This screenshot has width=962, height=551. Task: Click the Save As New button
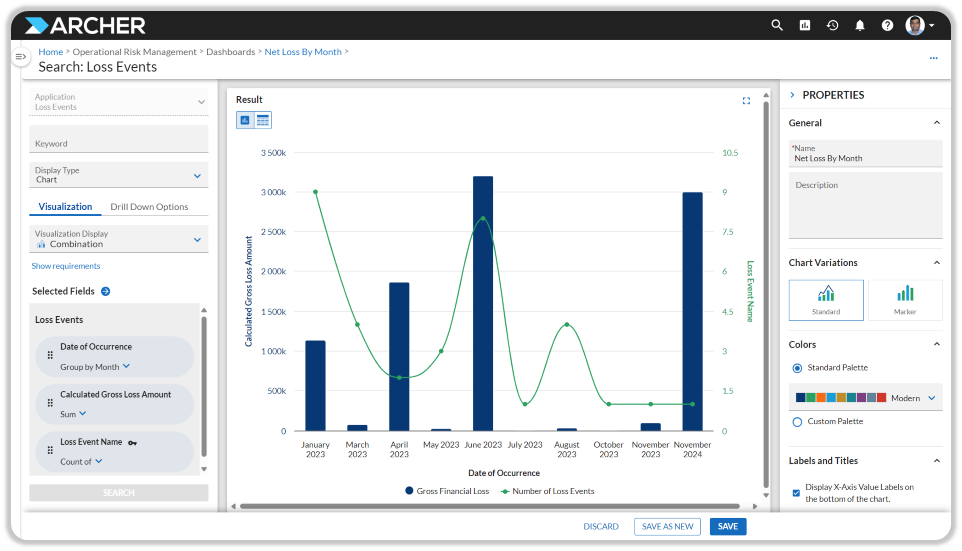(666, 527)
